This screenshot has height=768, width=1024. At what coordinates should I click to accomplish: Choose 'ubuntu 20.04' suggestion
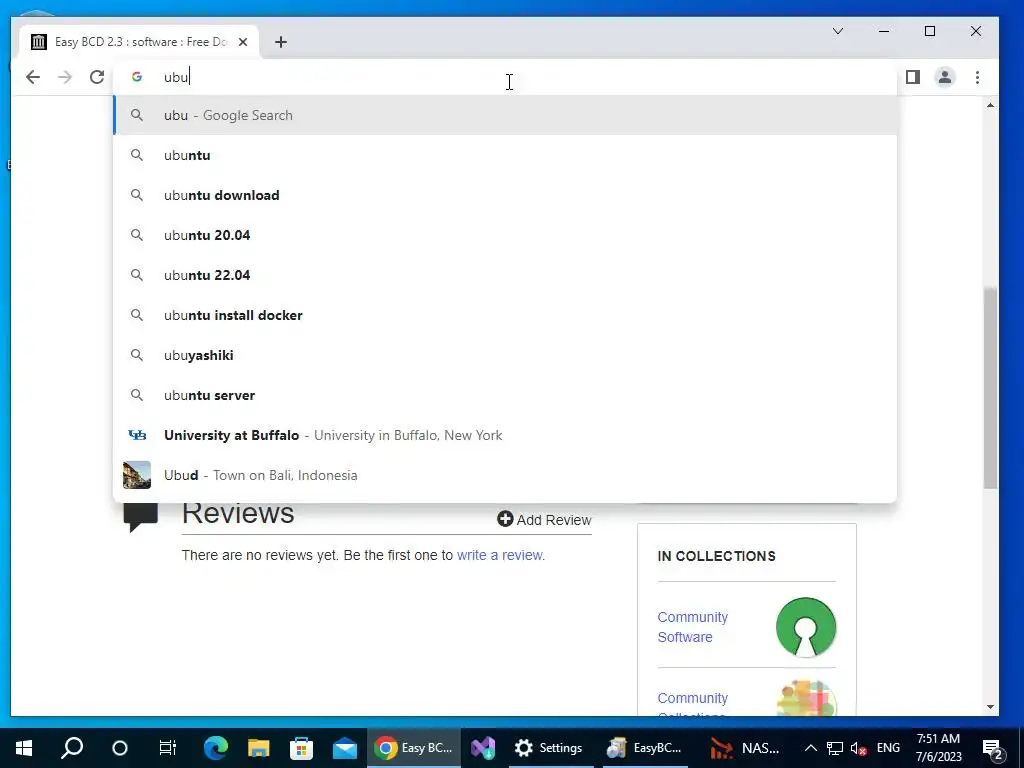pos(505,235)
